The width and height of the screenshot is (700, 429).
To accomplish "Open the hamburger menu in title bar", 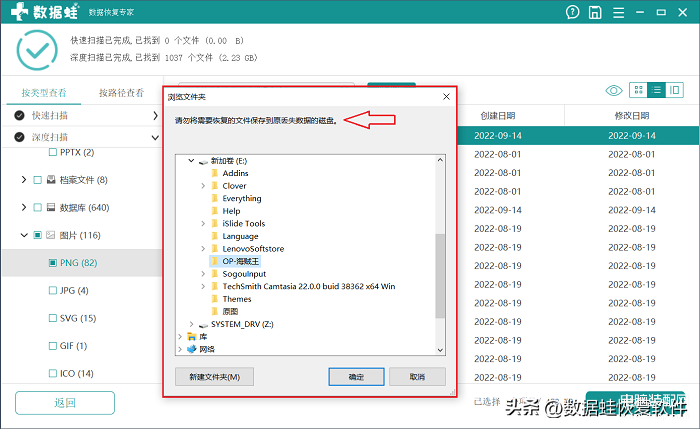I will pyautogui.click(x=618, y=12).
